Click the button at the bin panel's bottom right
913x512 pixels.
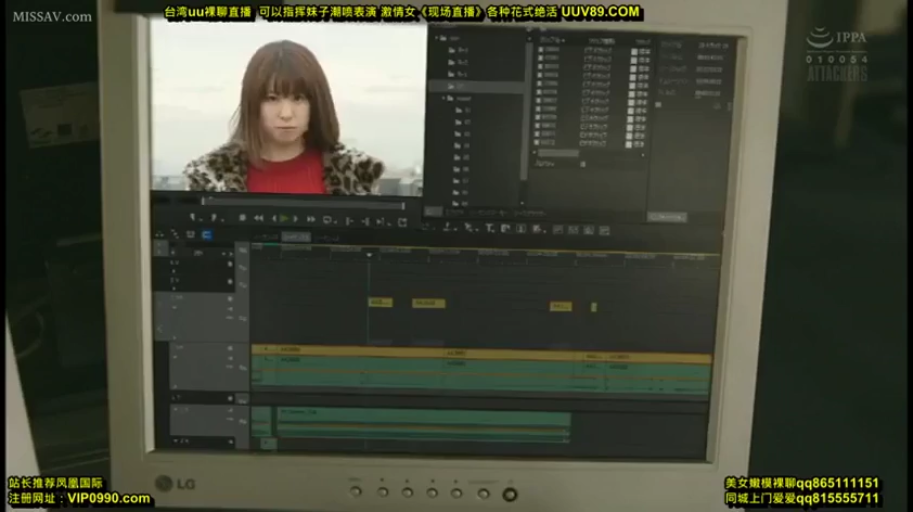tap(666, 216)
